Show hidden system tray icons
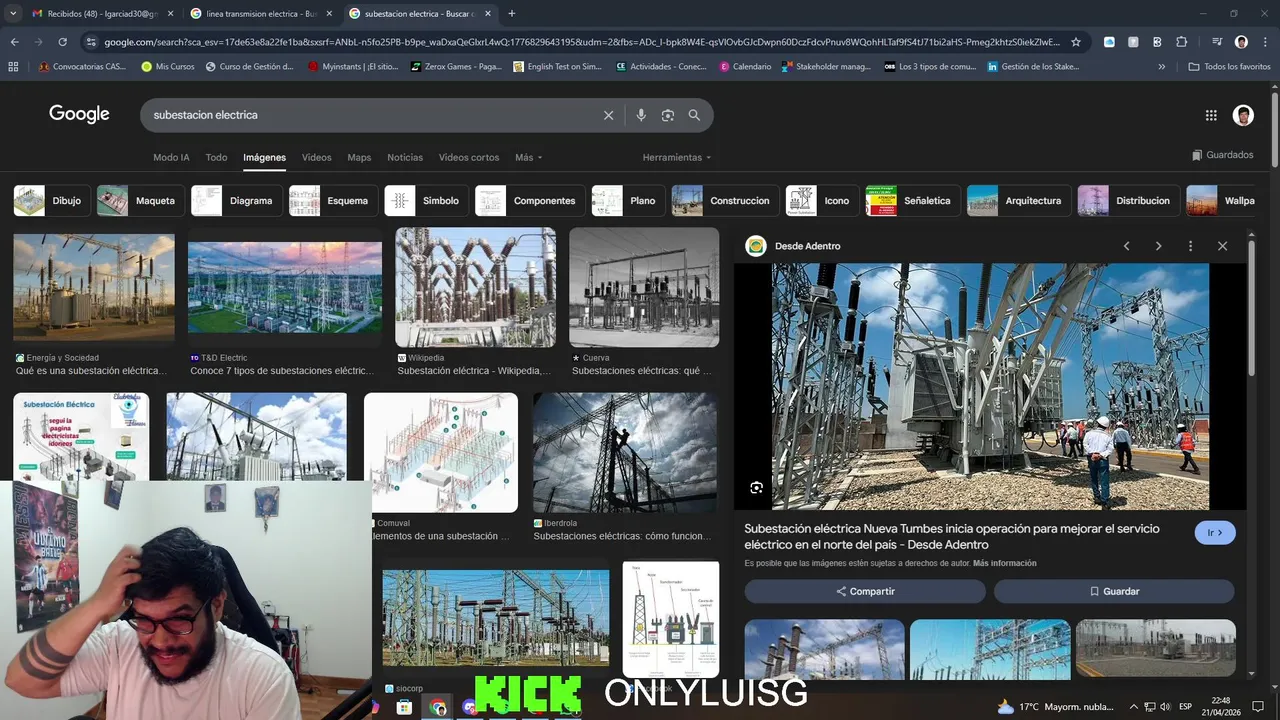The height and width of the screenshot is (720, 1280). [1133, 707]
